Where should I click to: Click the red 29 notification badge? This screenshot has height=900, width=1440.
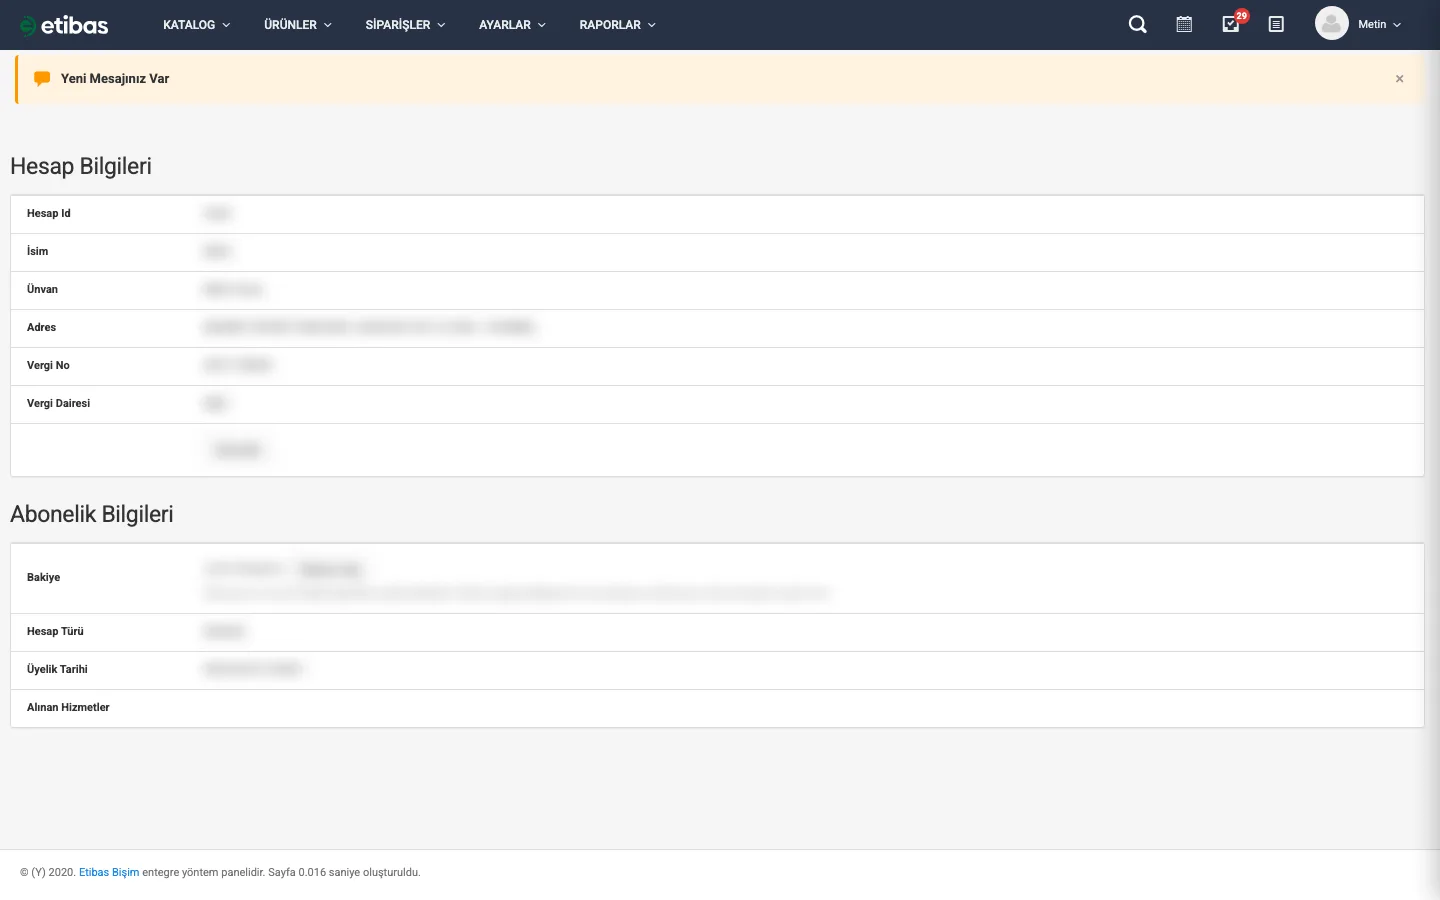tap(1242, 16)
